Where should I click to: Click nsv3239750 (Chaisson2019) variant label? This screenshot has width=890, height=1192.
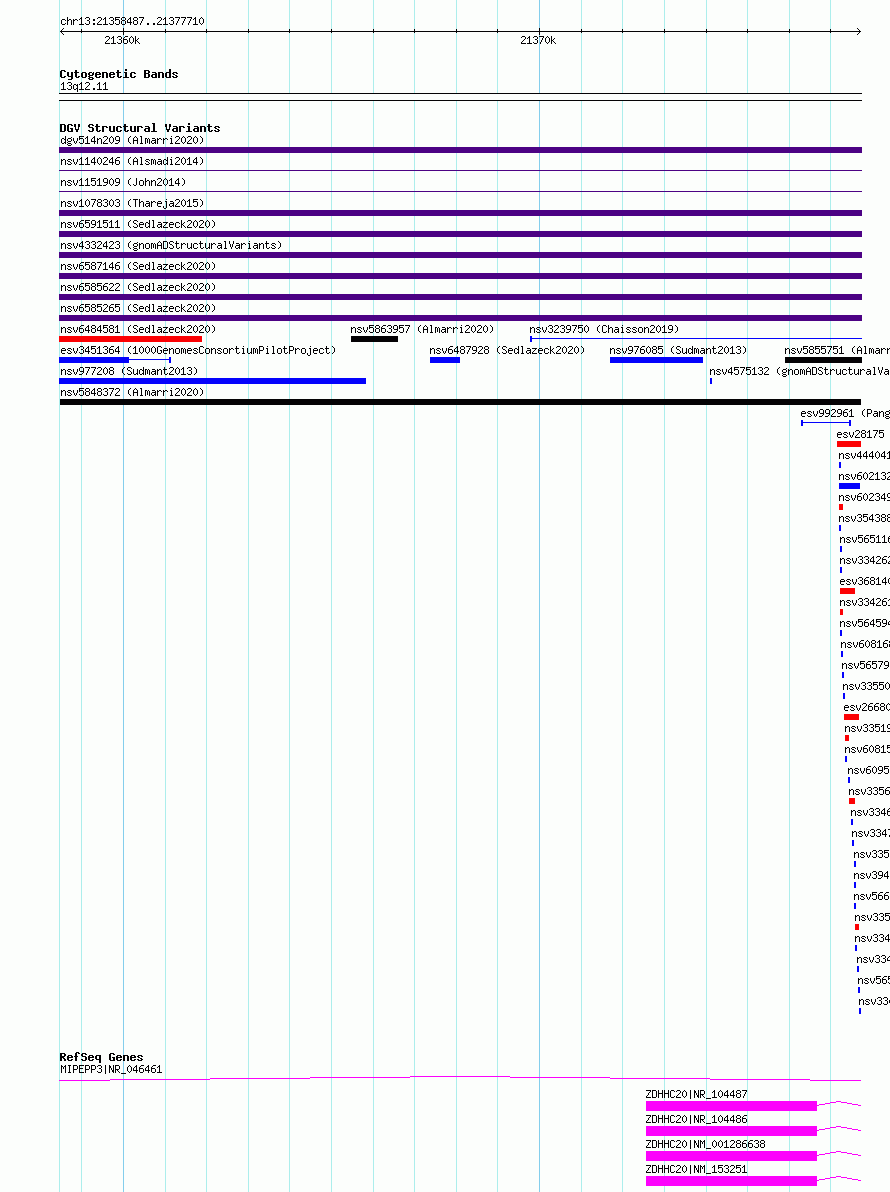[x=604, y=330]
